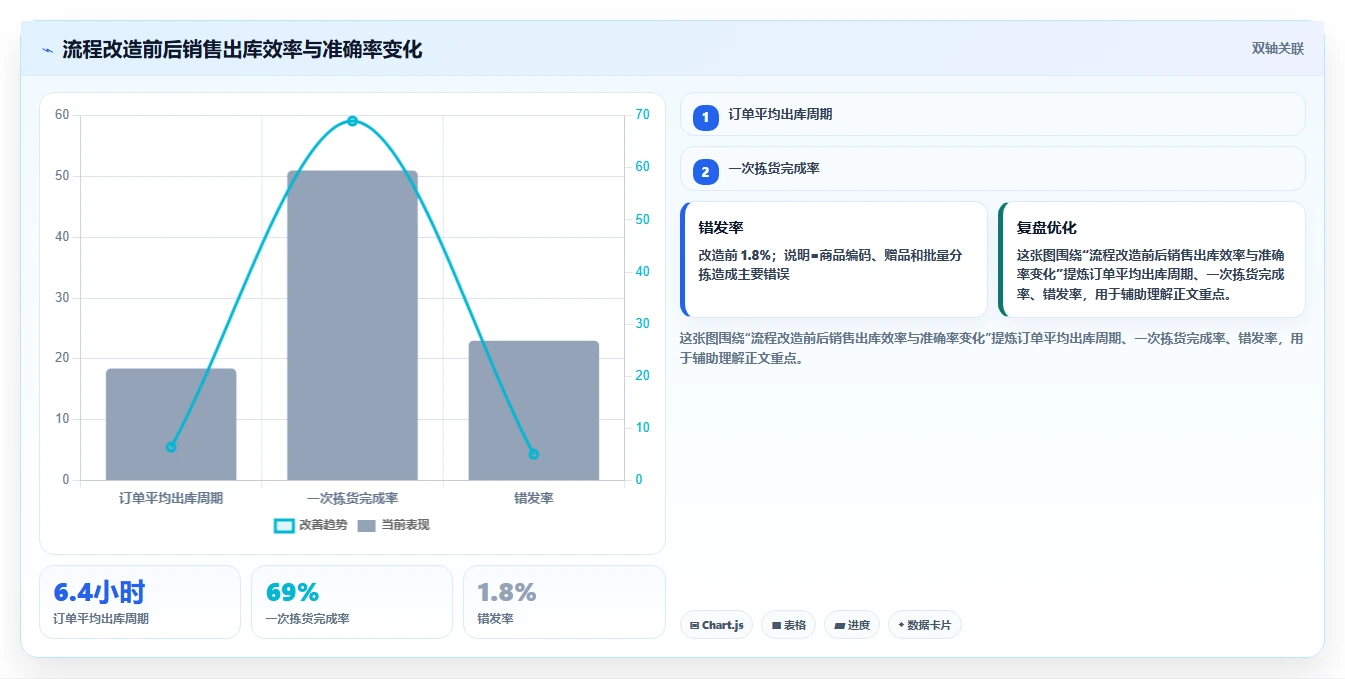This screenshot has width=1345, height=679.
Task: Toggle the 当前表现 legend entry
Action: pos(393,525)
